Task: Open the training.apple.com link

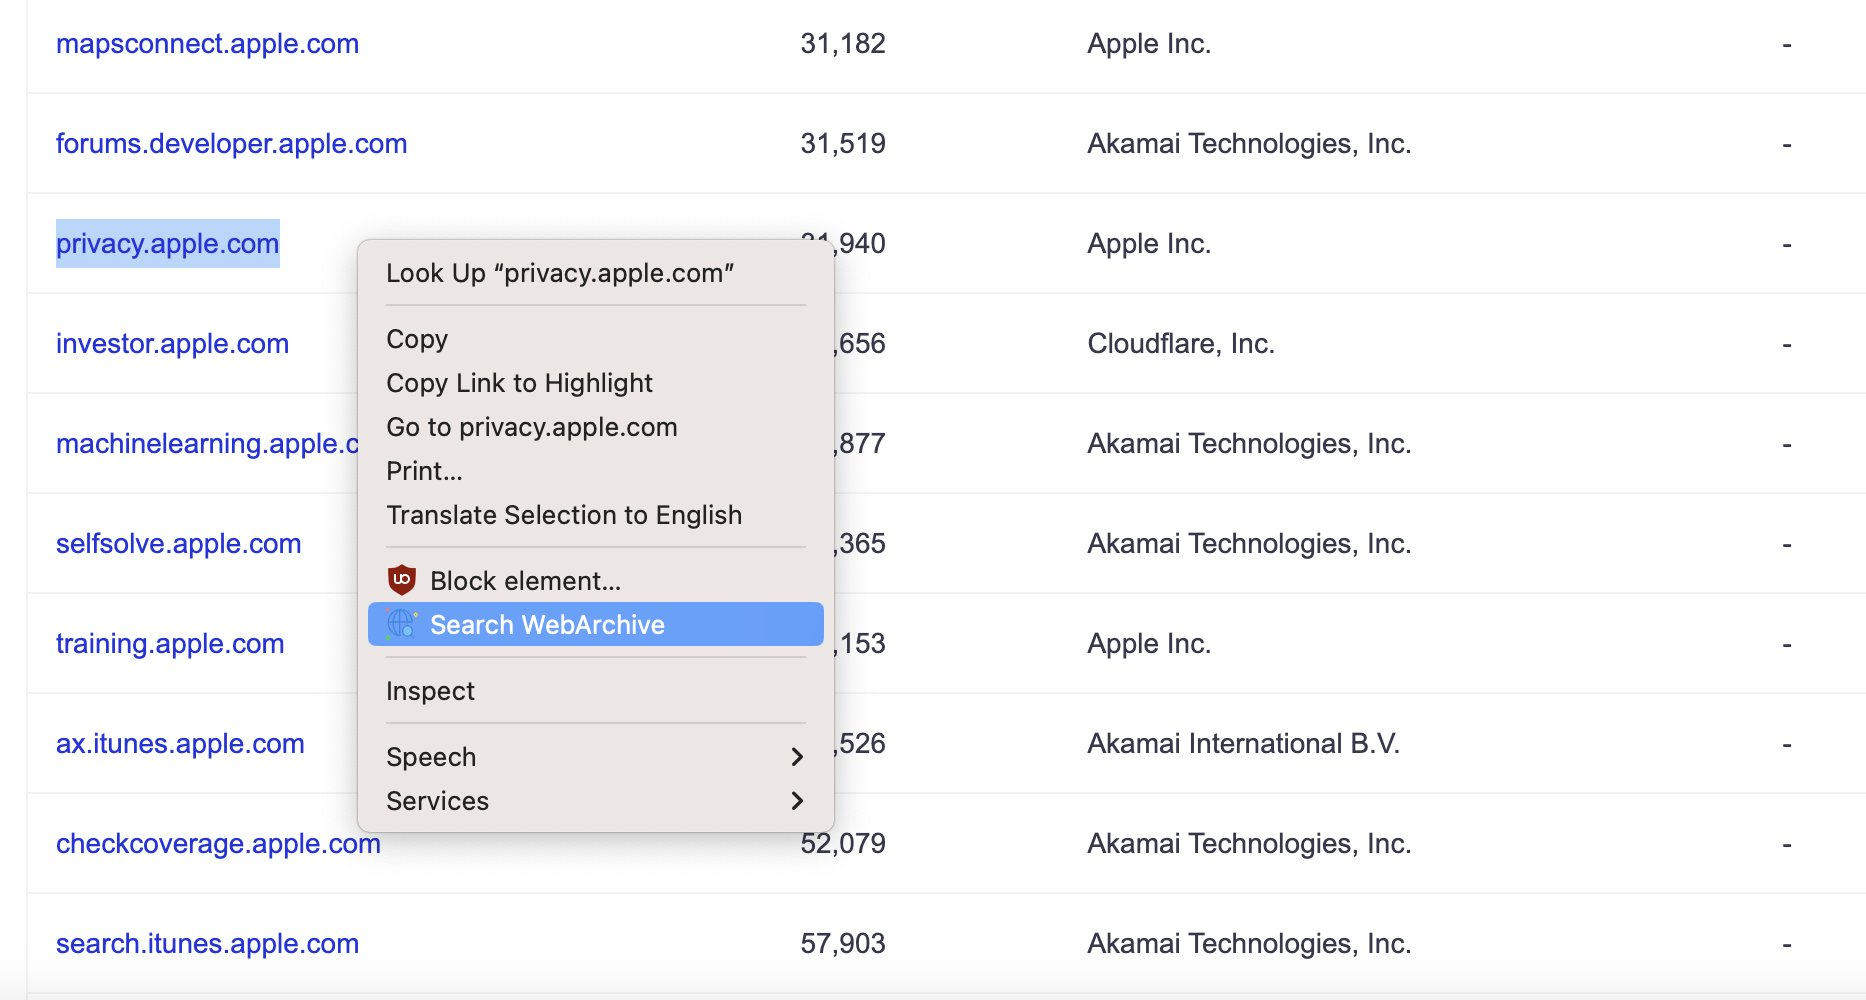Action: click(170, 644)
